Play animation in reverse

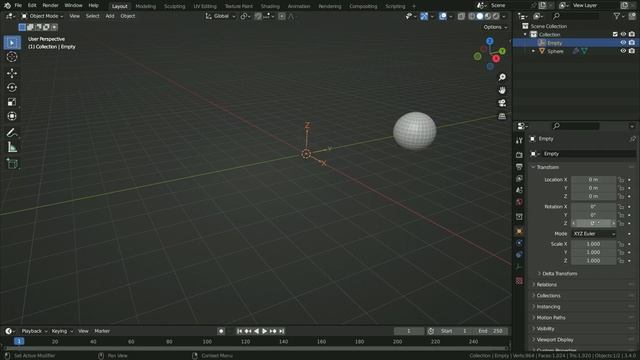click(x=256, y=331)
